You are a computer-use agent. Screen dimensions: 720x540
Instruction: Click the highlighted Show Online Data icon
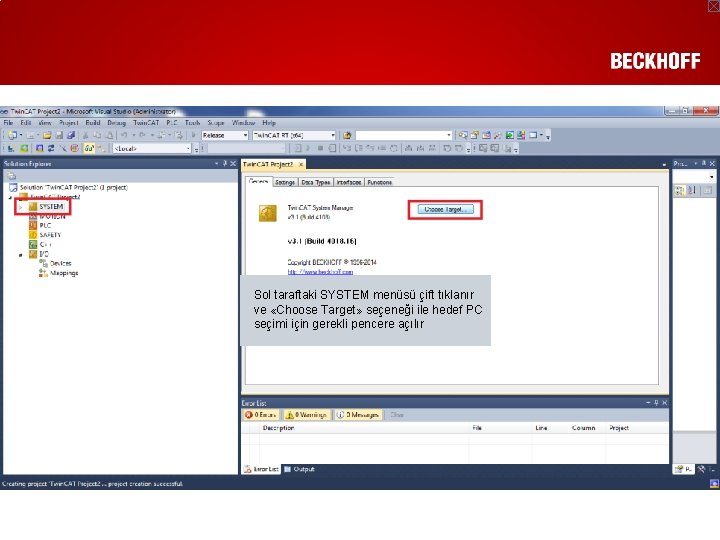(89, 148)
